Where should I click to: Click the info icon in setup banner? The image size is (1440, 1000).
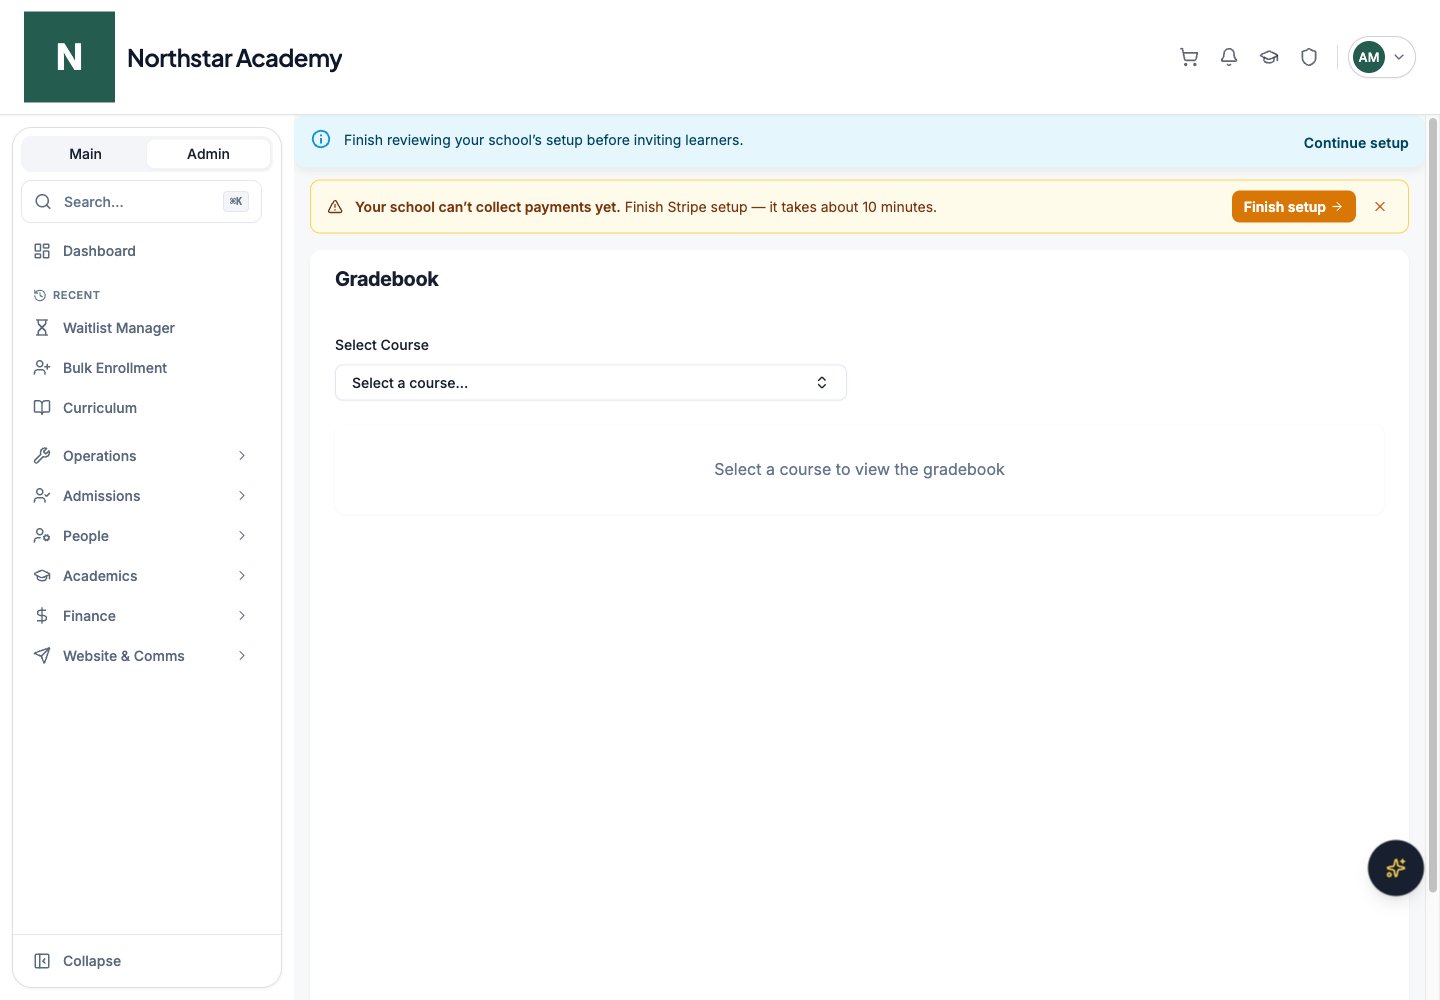[x=321, y=140]
